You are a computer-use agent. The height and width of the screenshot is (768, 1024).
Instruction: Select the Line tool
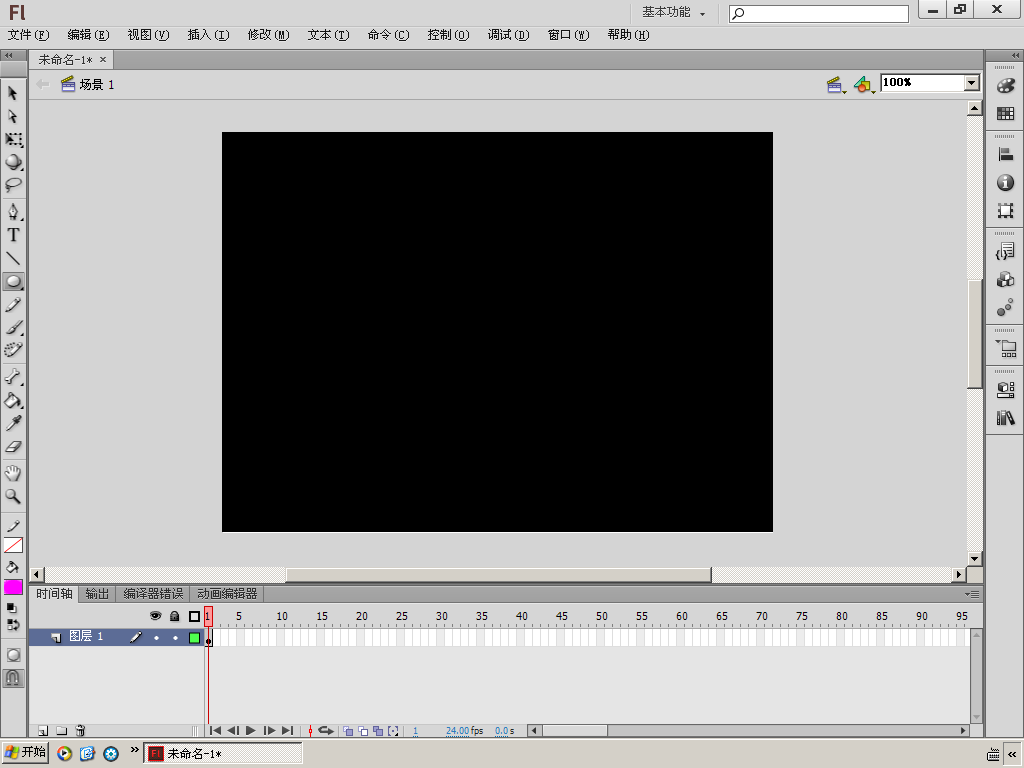point(13,258)
